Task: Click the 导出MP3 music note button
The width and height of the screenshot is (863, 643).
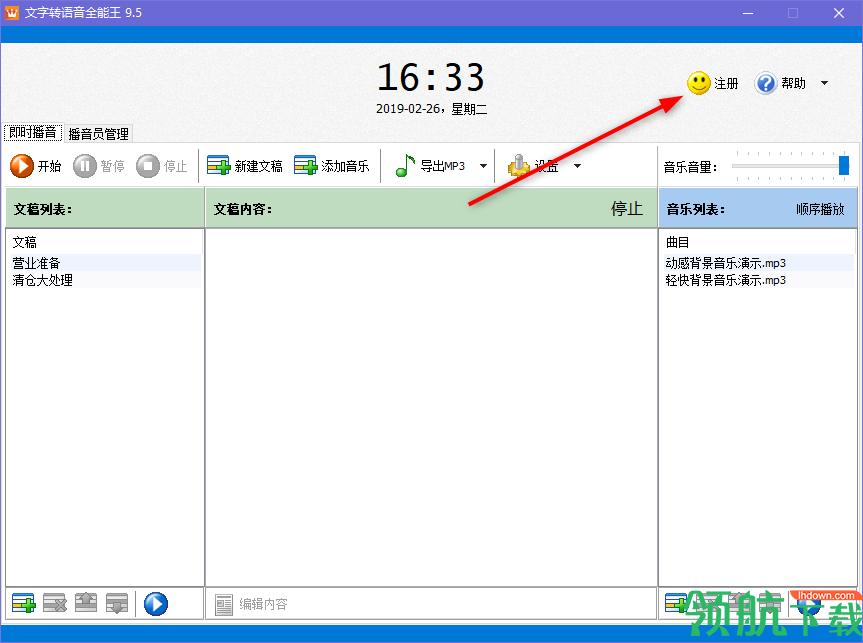Action: tap(430, 166)
